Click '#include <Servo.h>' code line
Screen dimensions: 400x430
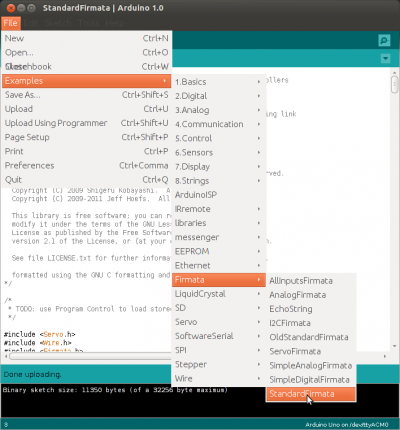(40, 334)
